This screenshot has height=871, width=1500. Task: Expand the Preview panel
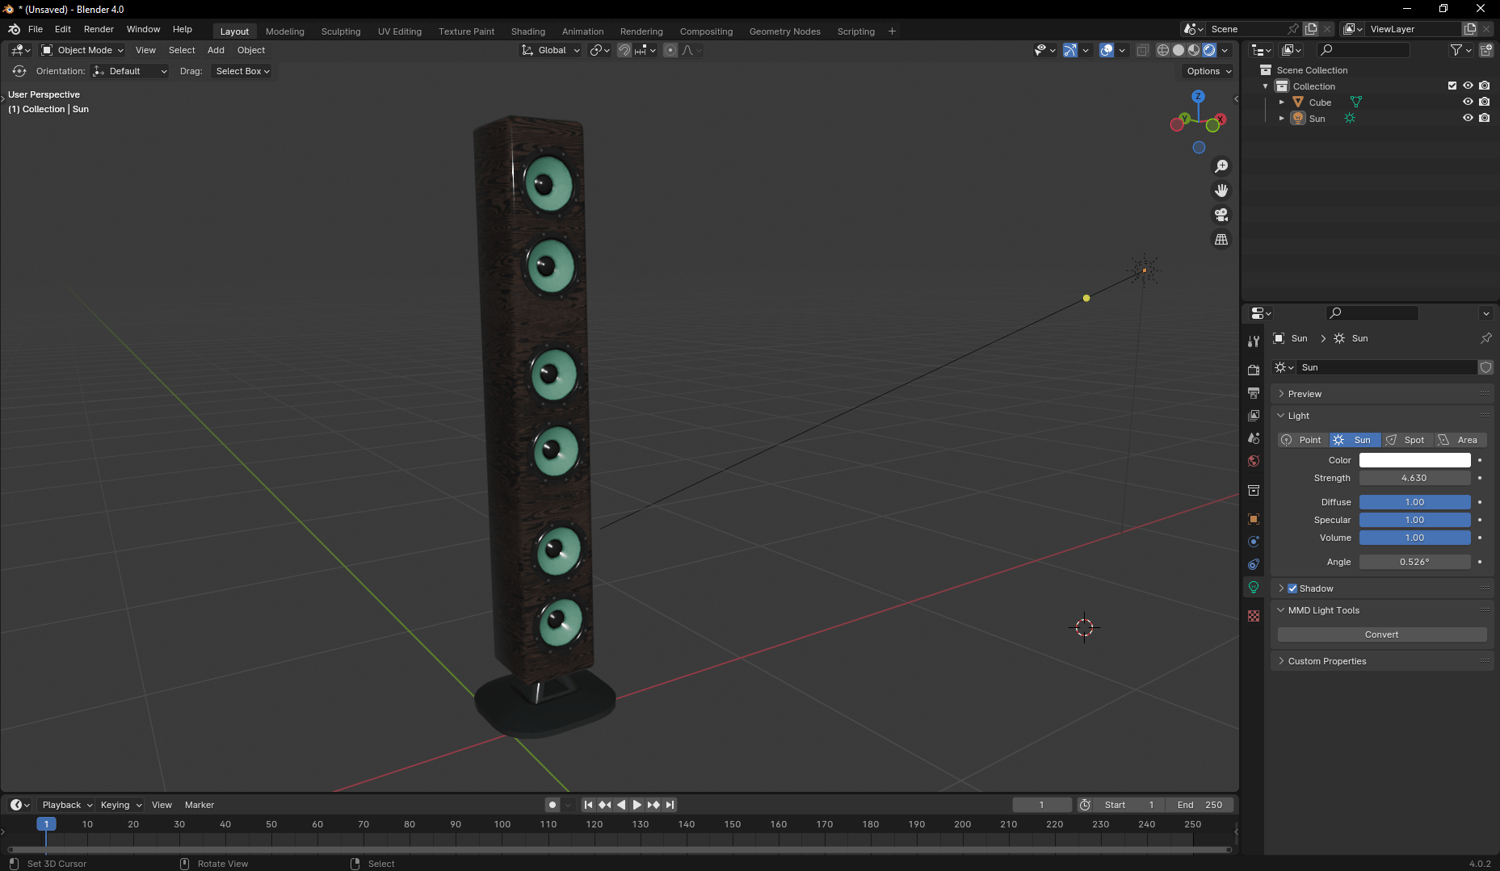coord(1281,394)
